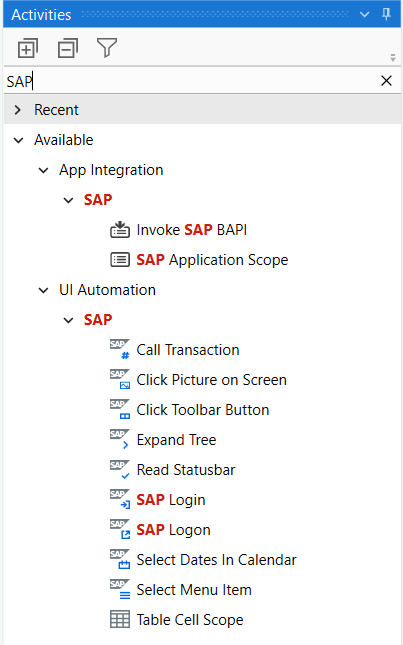Click the Table Cell Scope grid icon

[120, 619]
